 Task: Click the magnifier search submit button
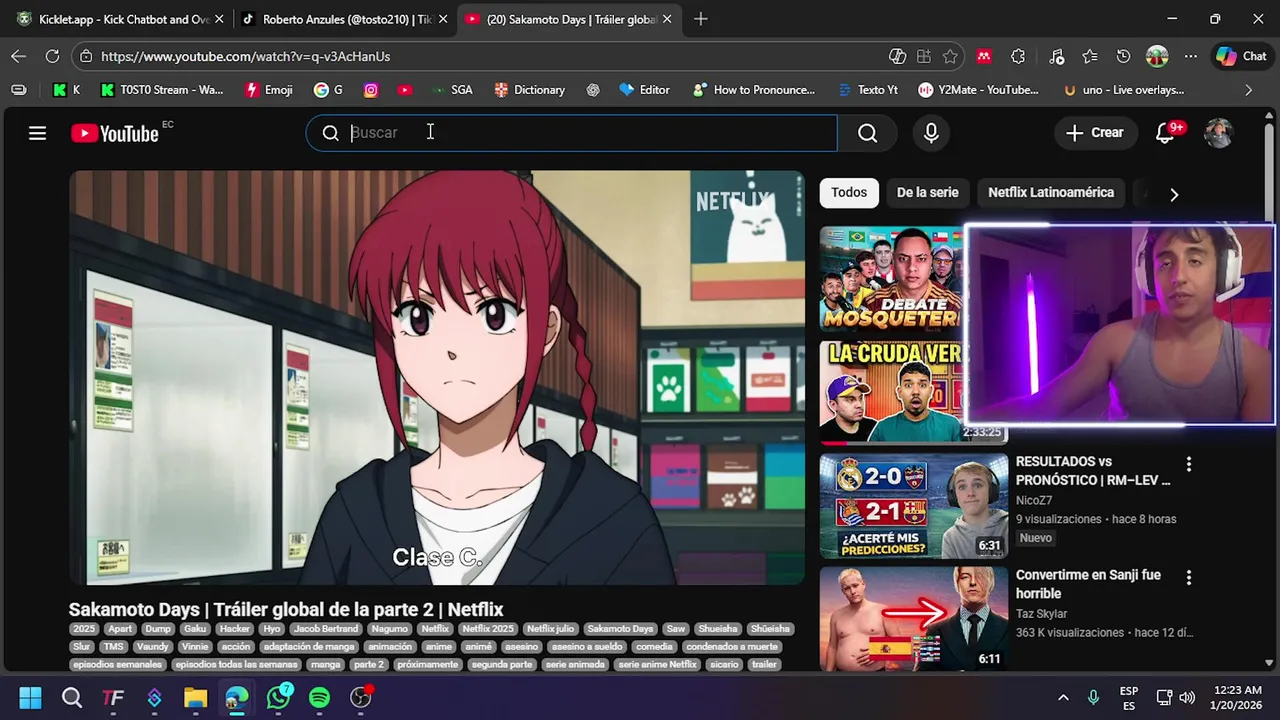pos(867,133)
